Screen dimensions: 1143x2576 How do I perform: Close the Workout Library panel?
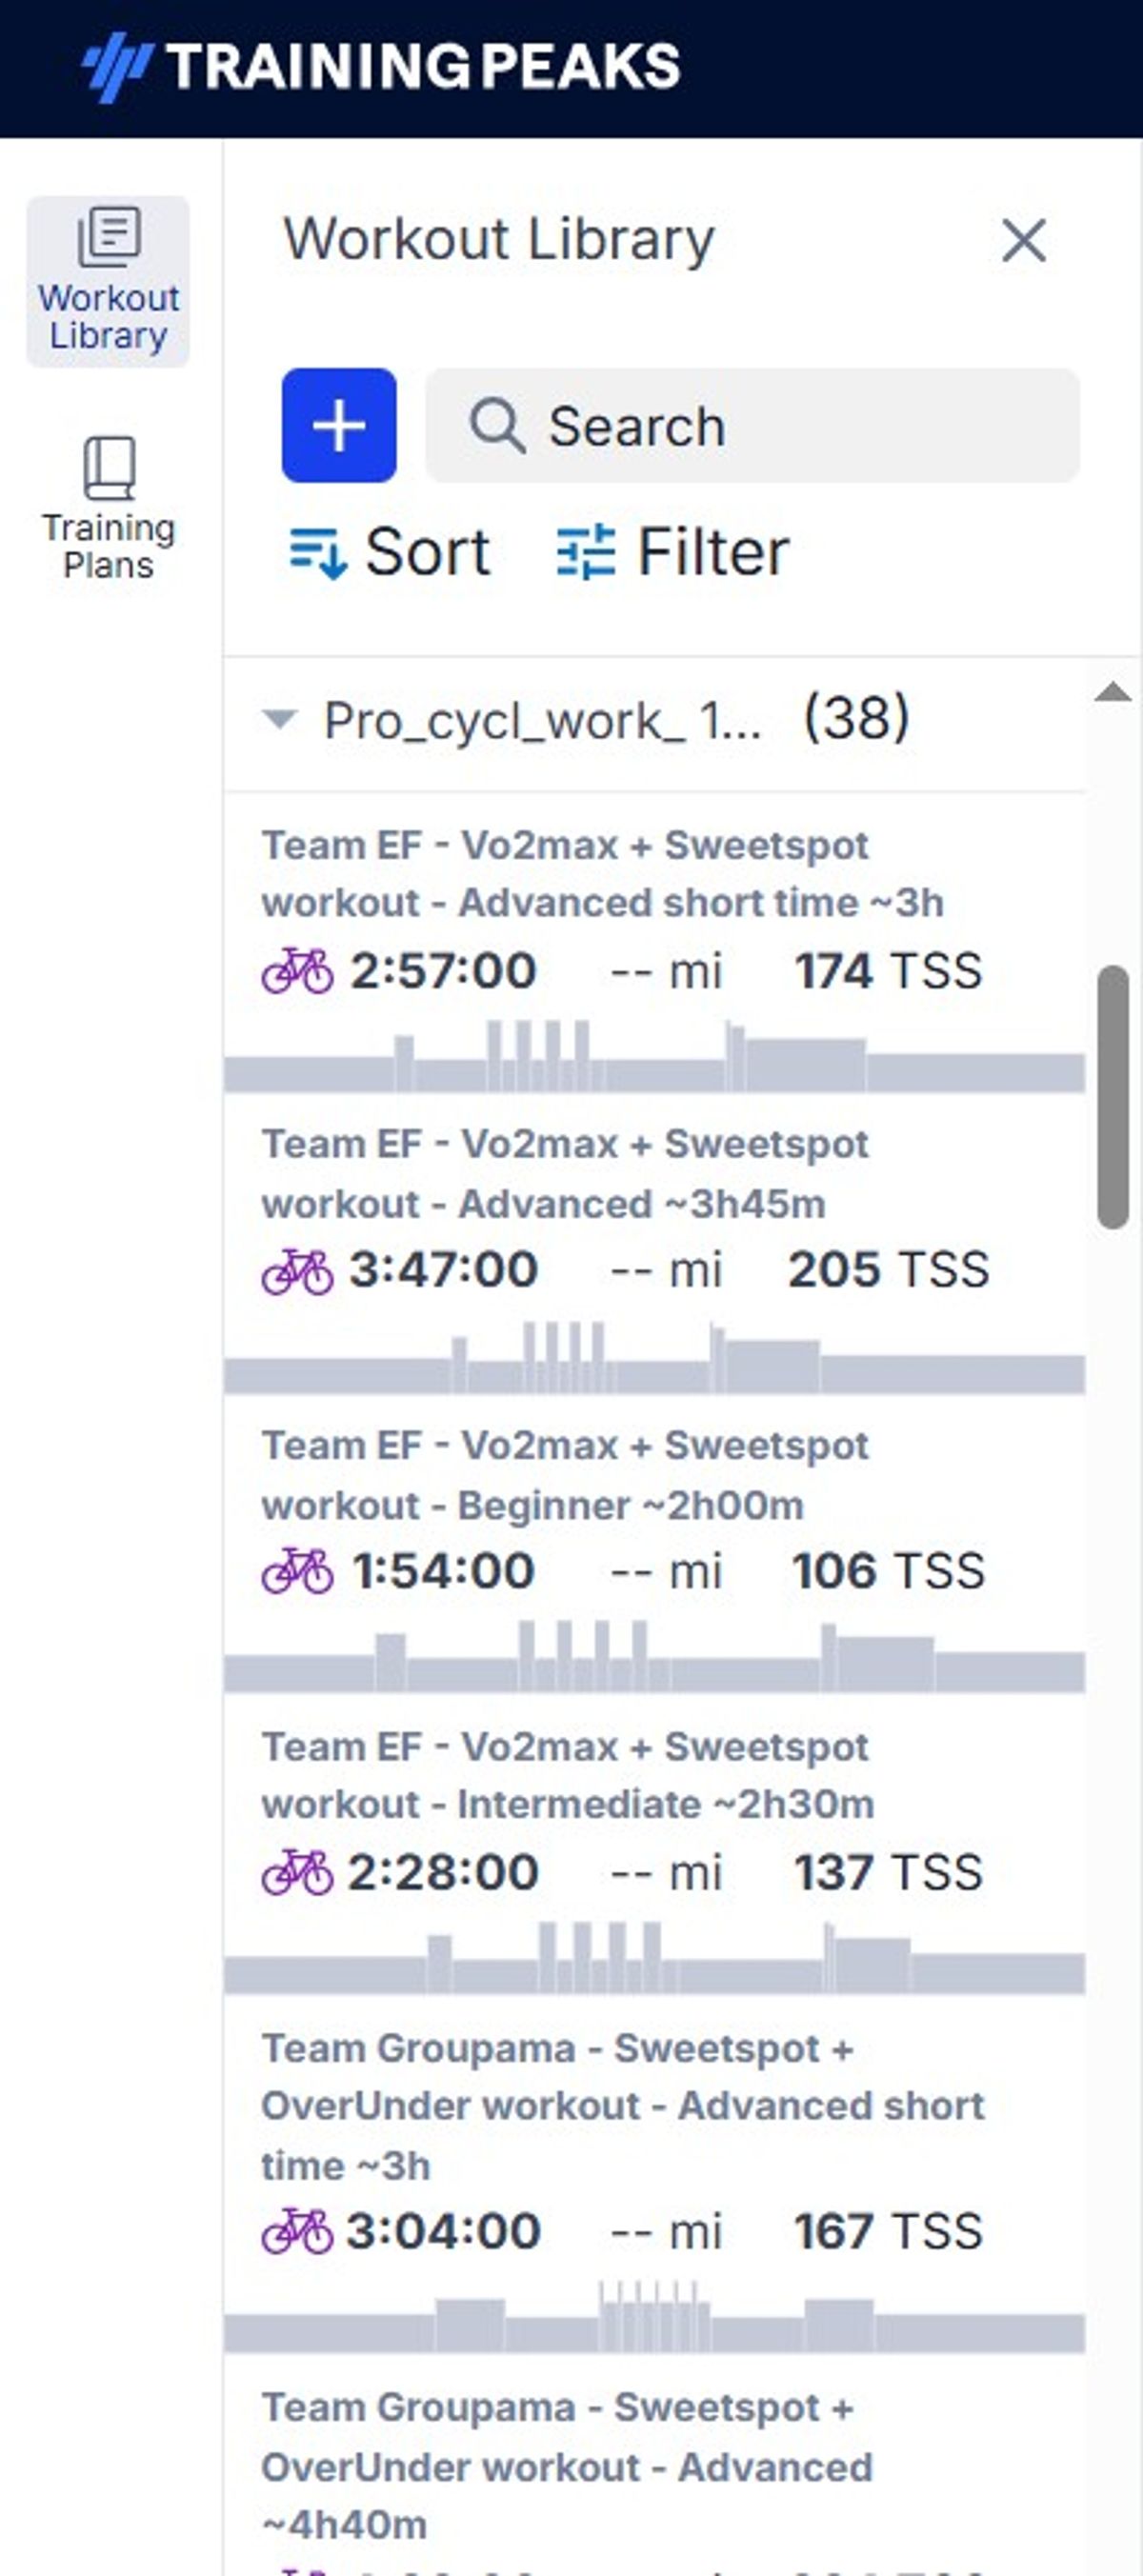(x=1024, y=240)
